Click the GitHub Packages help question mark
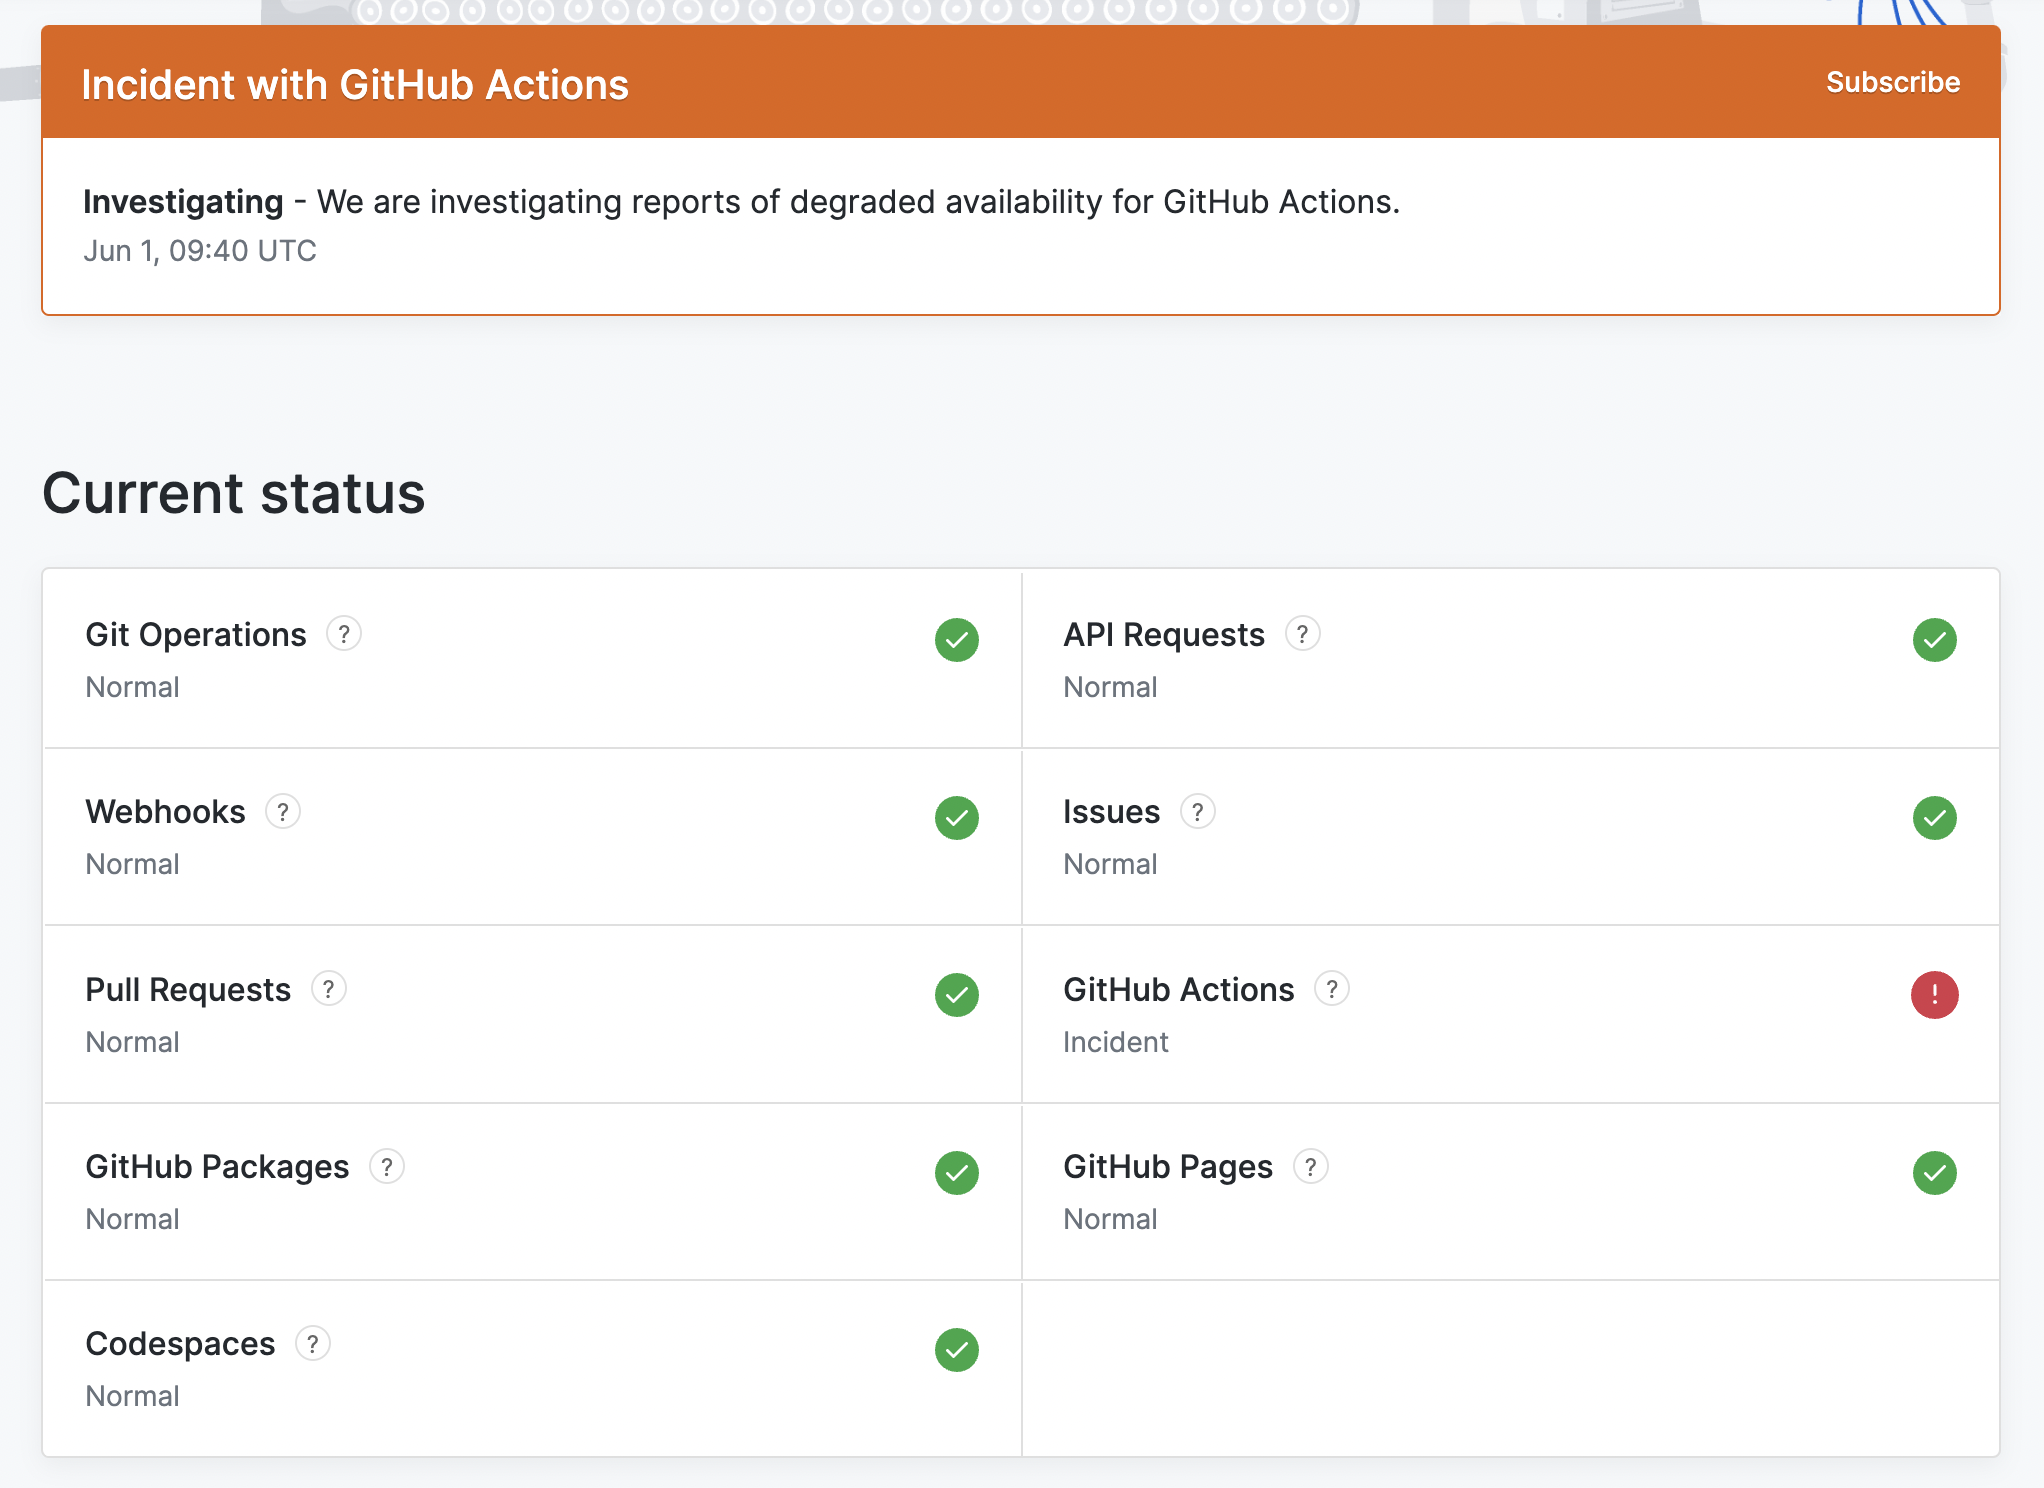The width and height of the screenshot is (2044, 1488). (386, 1166)
